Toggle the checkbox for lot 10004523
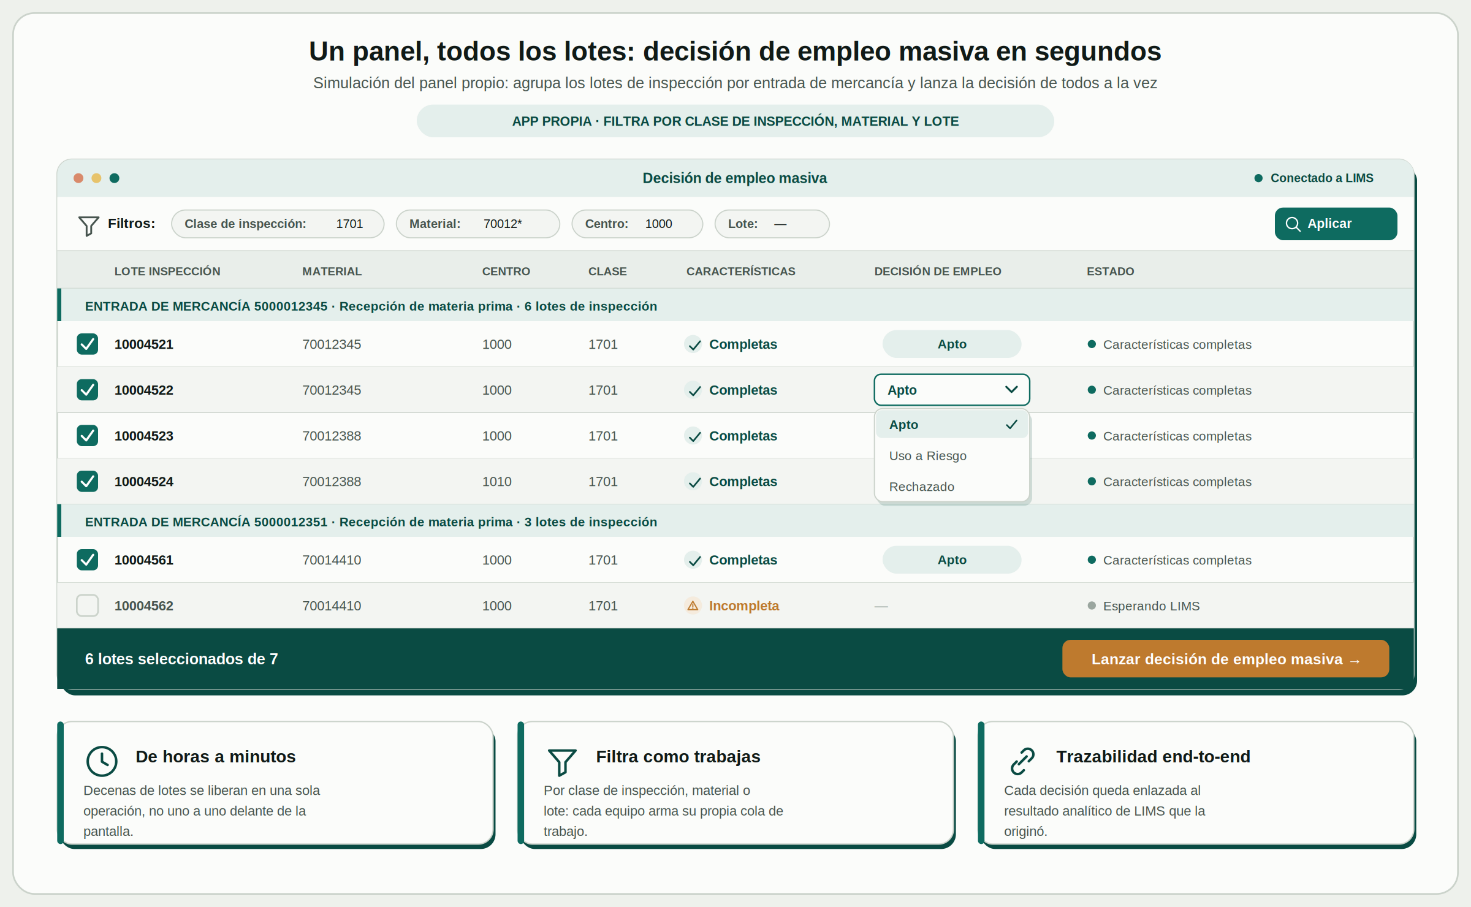 tap(88, 436)
